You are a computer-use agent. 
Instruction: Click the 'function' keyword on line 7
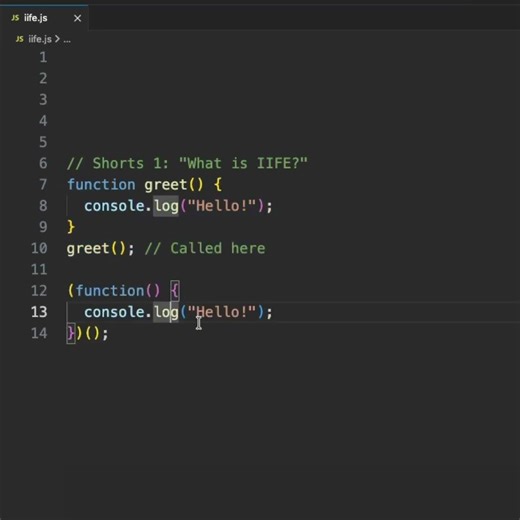101,185
